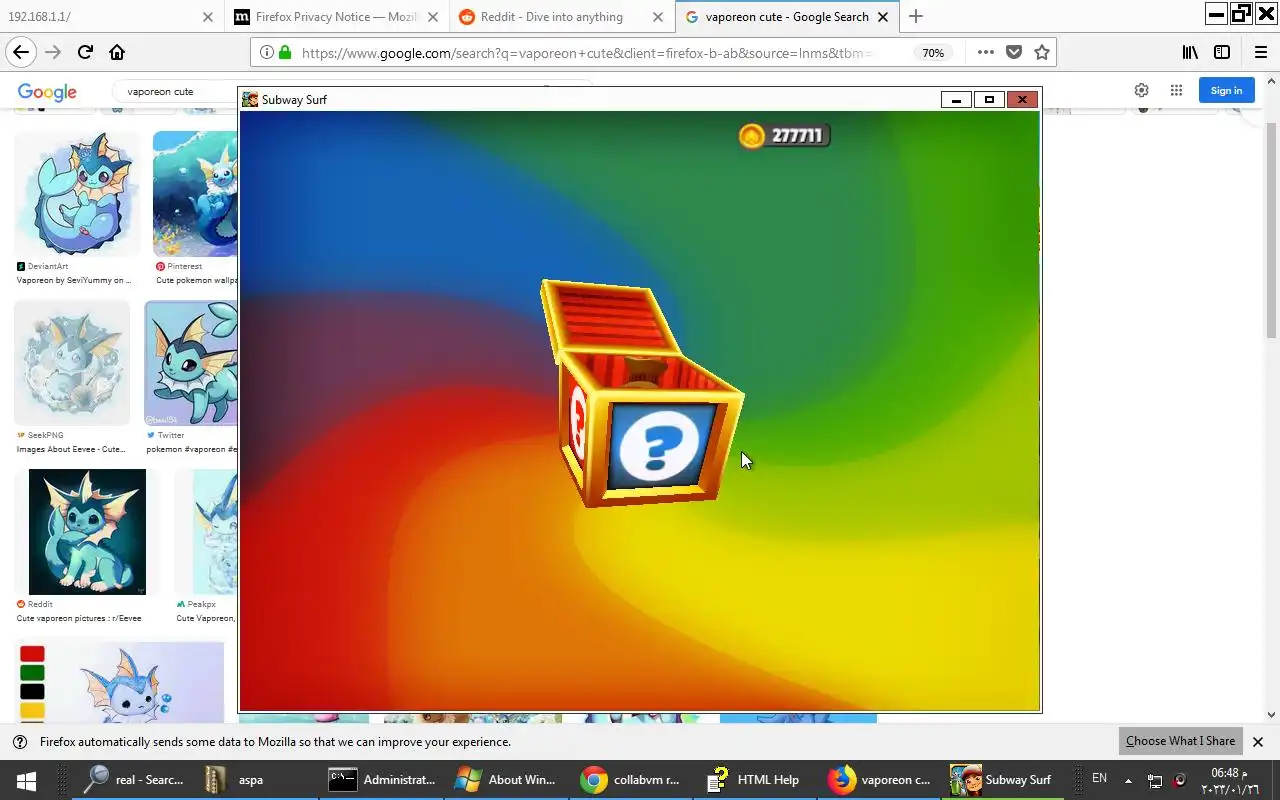
Task: Open the collabvm Chrome taskbar item
Action: click(x=632, y=780)
